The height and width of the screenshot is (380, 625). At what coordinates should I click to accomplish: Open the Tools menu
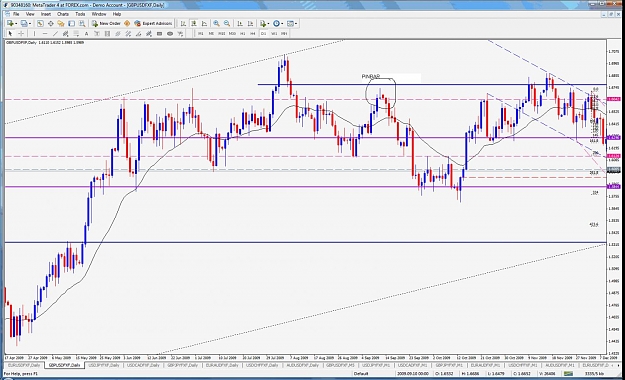(x=80, y=14)
